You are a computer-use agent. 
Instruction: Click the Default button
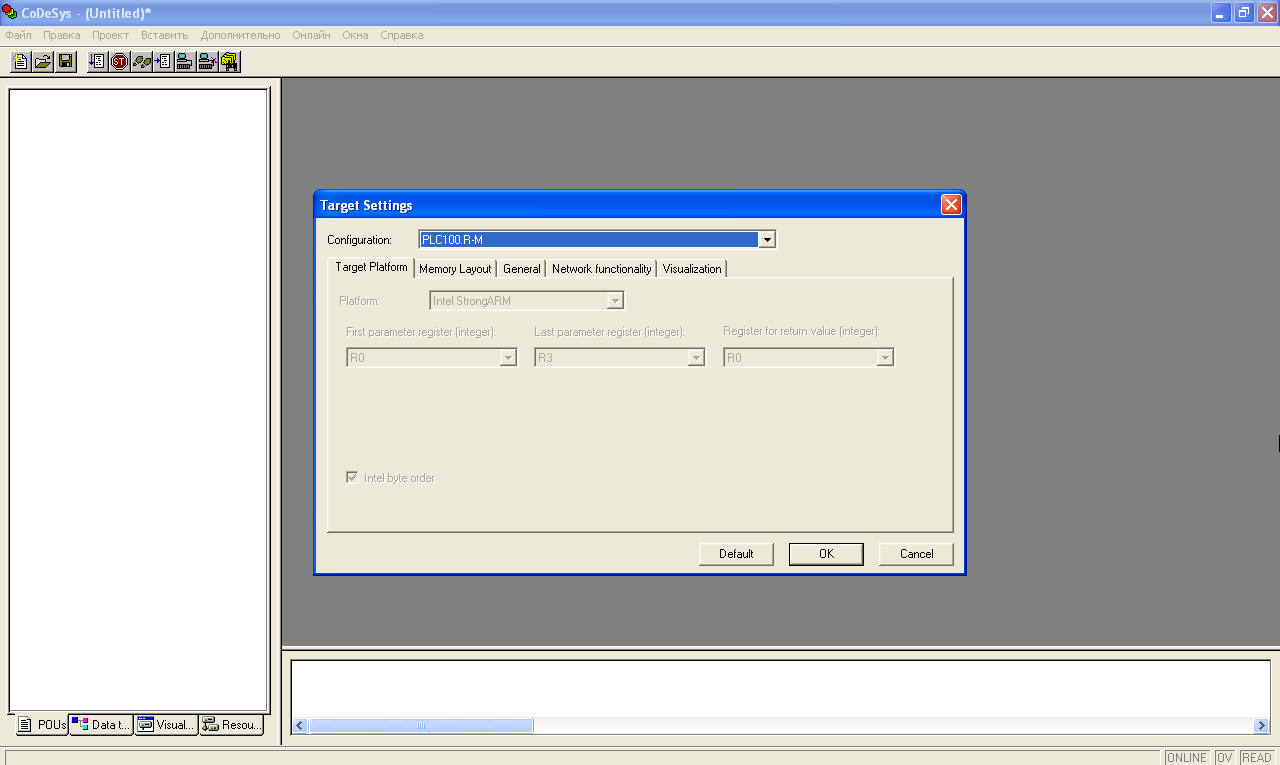pyautogui.click(x=736, y=554)
